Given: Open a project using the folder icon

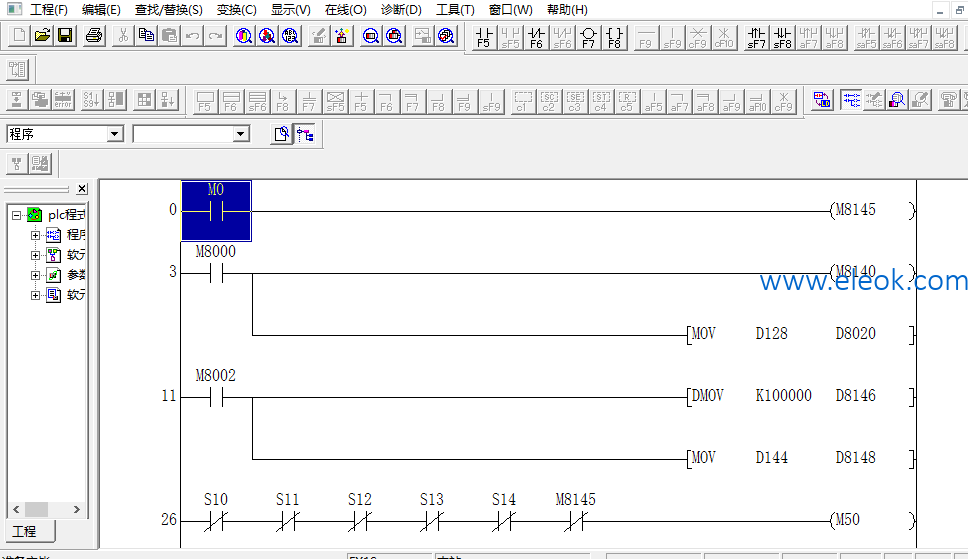Looking at the screenshot, I should pyautogui.click(x=42, y=35).
